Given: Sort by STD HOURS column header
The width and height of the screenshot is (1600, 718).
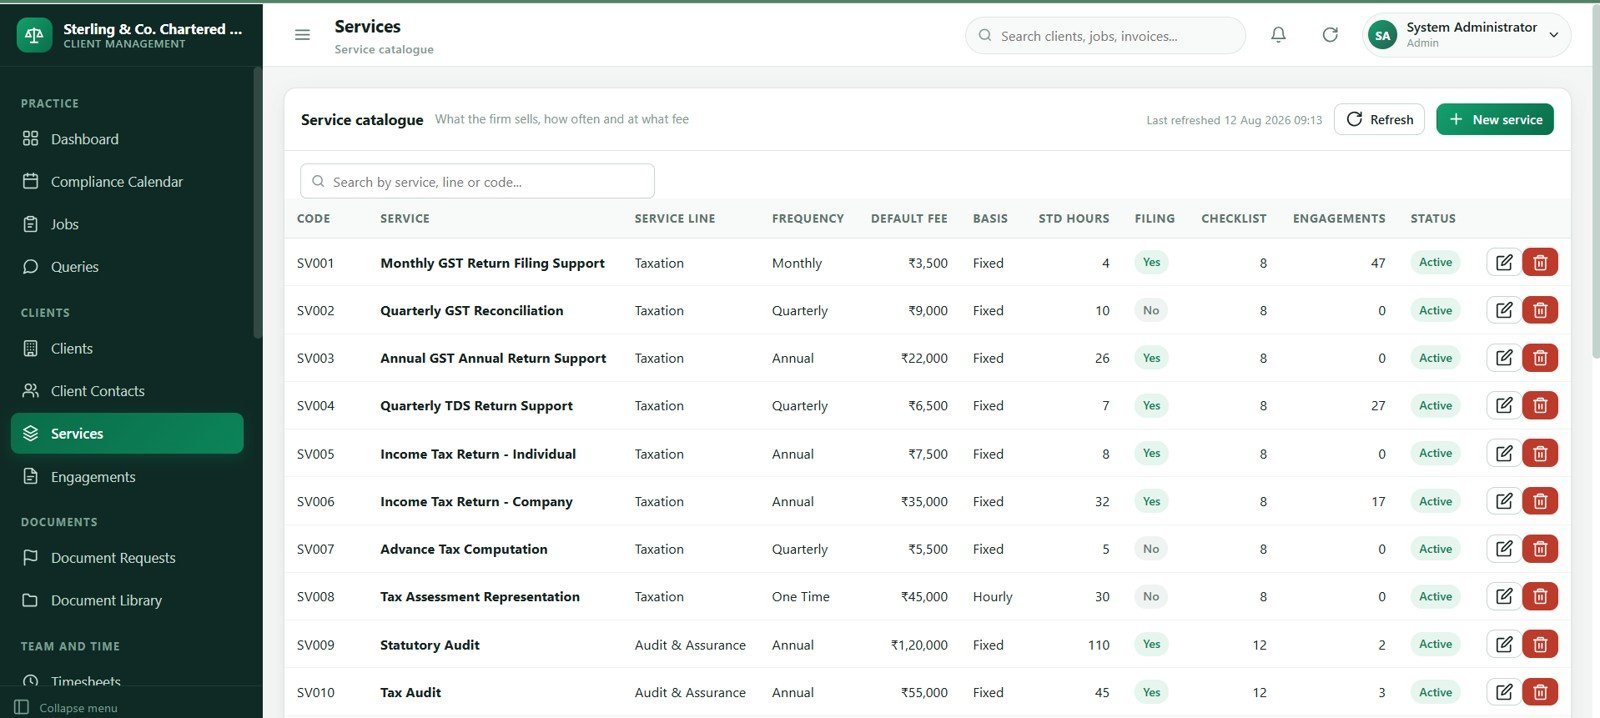Looking at the screenshot, I should click(x=1074, y=218).
